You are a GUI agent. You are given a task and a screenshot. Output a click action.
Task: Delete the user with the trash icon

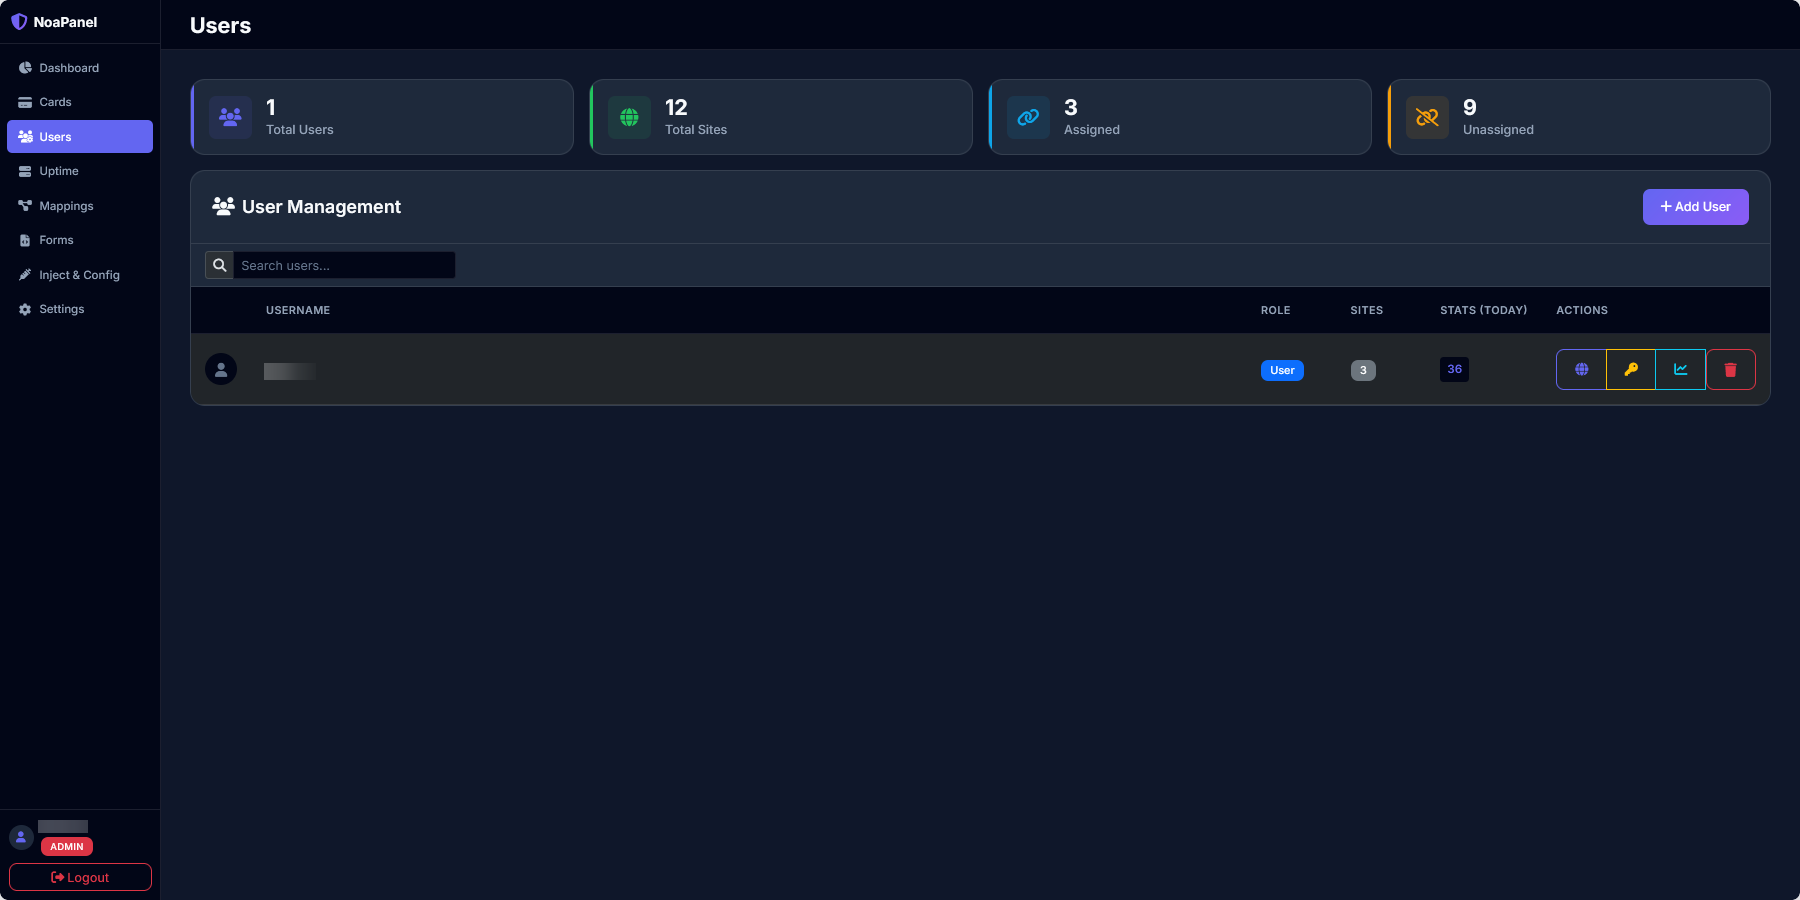(x=1730, y=369)
